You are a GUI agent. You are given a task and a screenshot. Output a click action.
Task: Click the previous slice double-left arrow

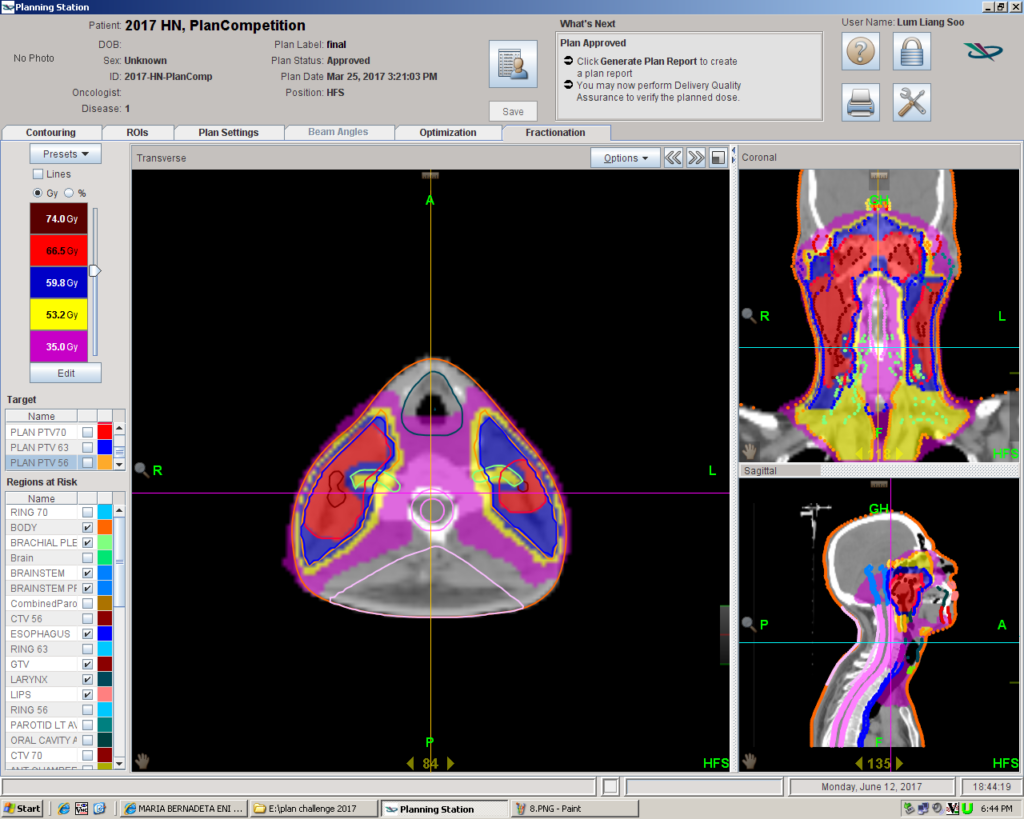[x=673, y=158]
